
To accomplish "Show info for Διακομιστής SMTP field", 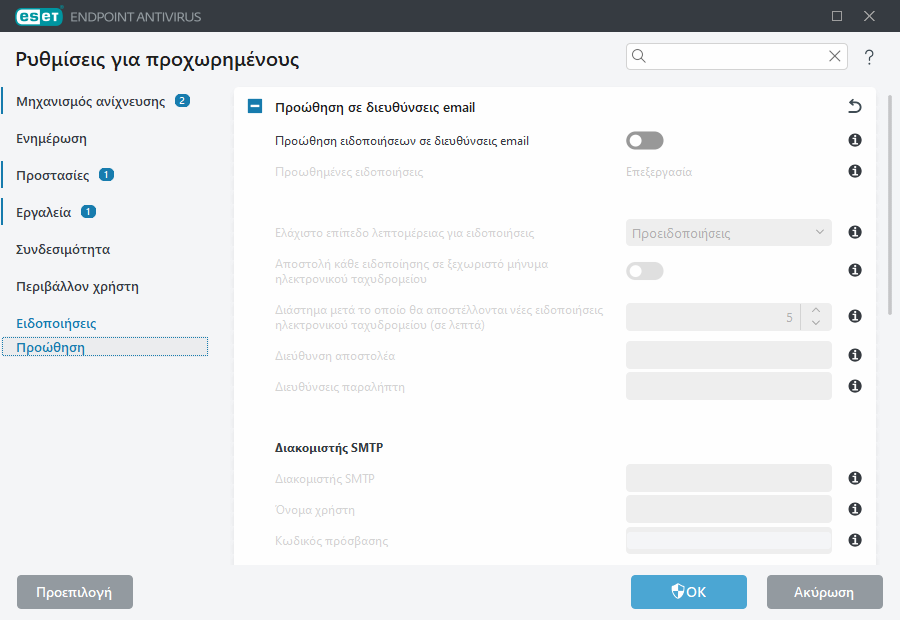I will (855, 478).
